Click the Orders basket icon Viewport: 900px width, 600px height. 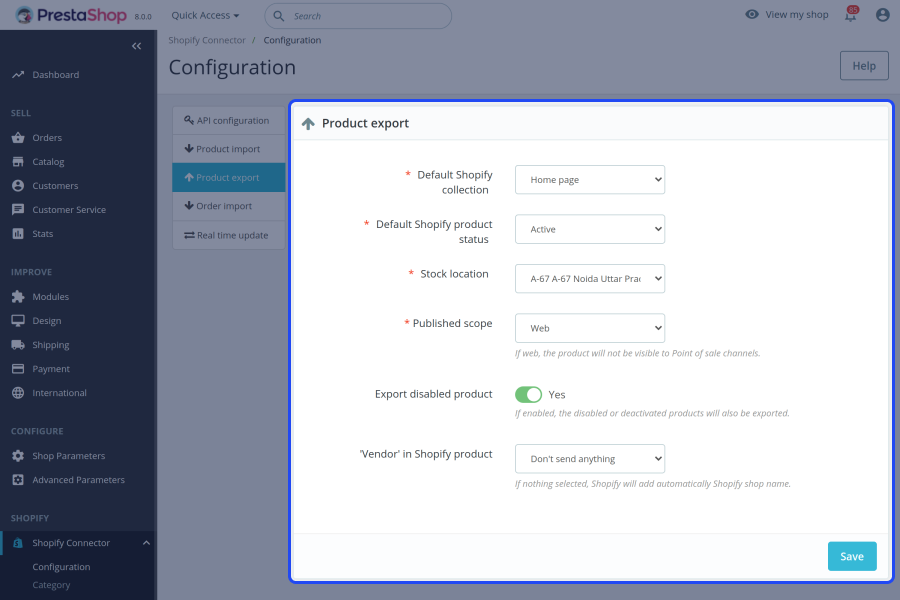[x=18, y=138]
